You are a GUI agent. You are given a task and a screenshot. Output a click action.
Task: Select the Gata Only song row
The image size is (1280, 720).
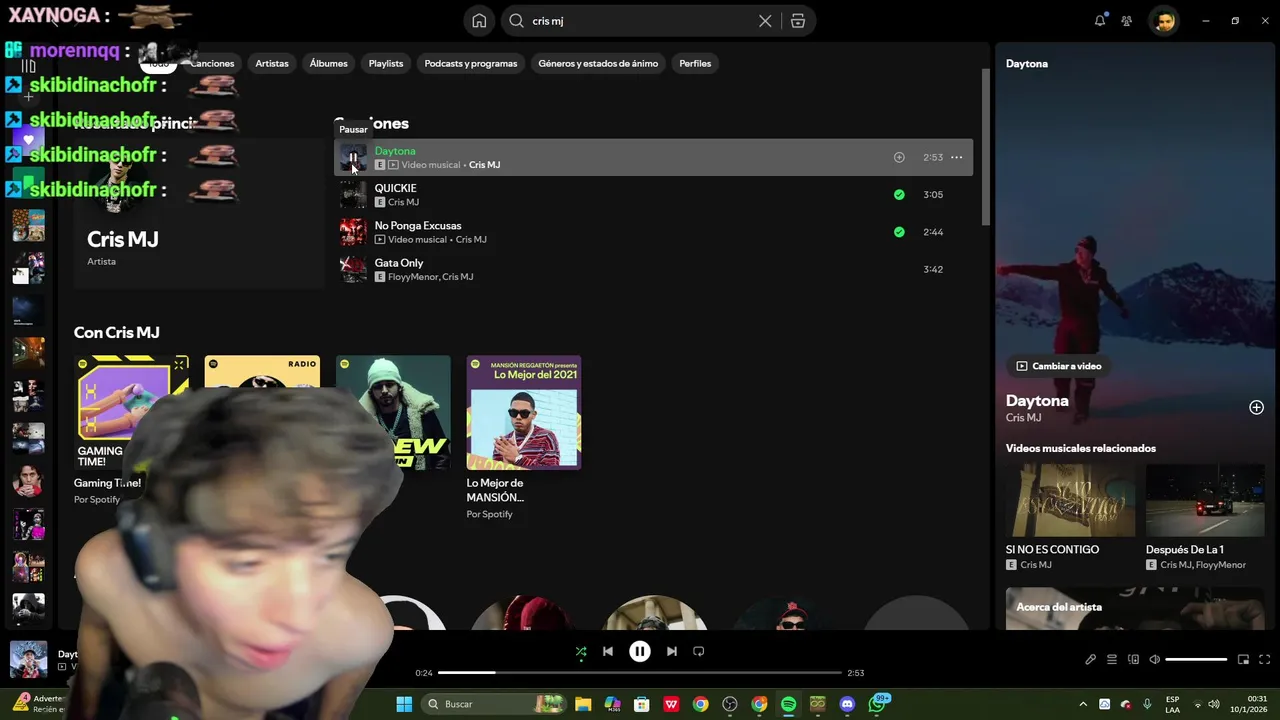[x=653, y=269]
